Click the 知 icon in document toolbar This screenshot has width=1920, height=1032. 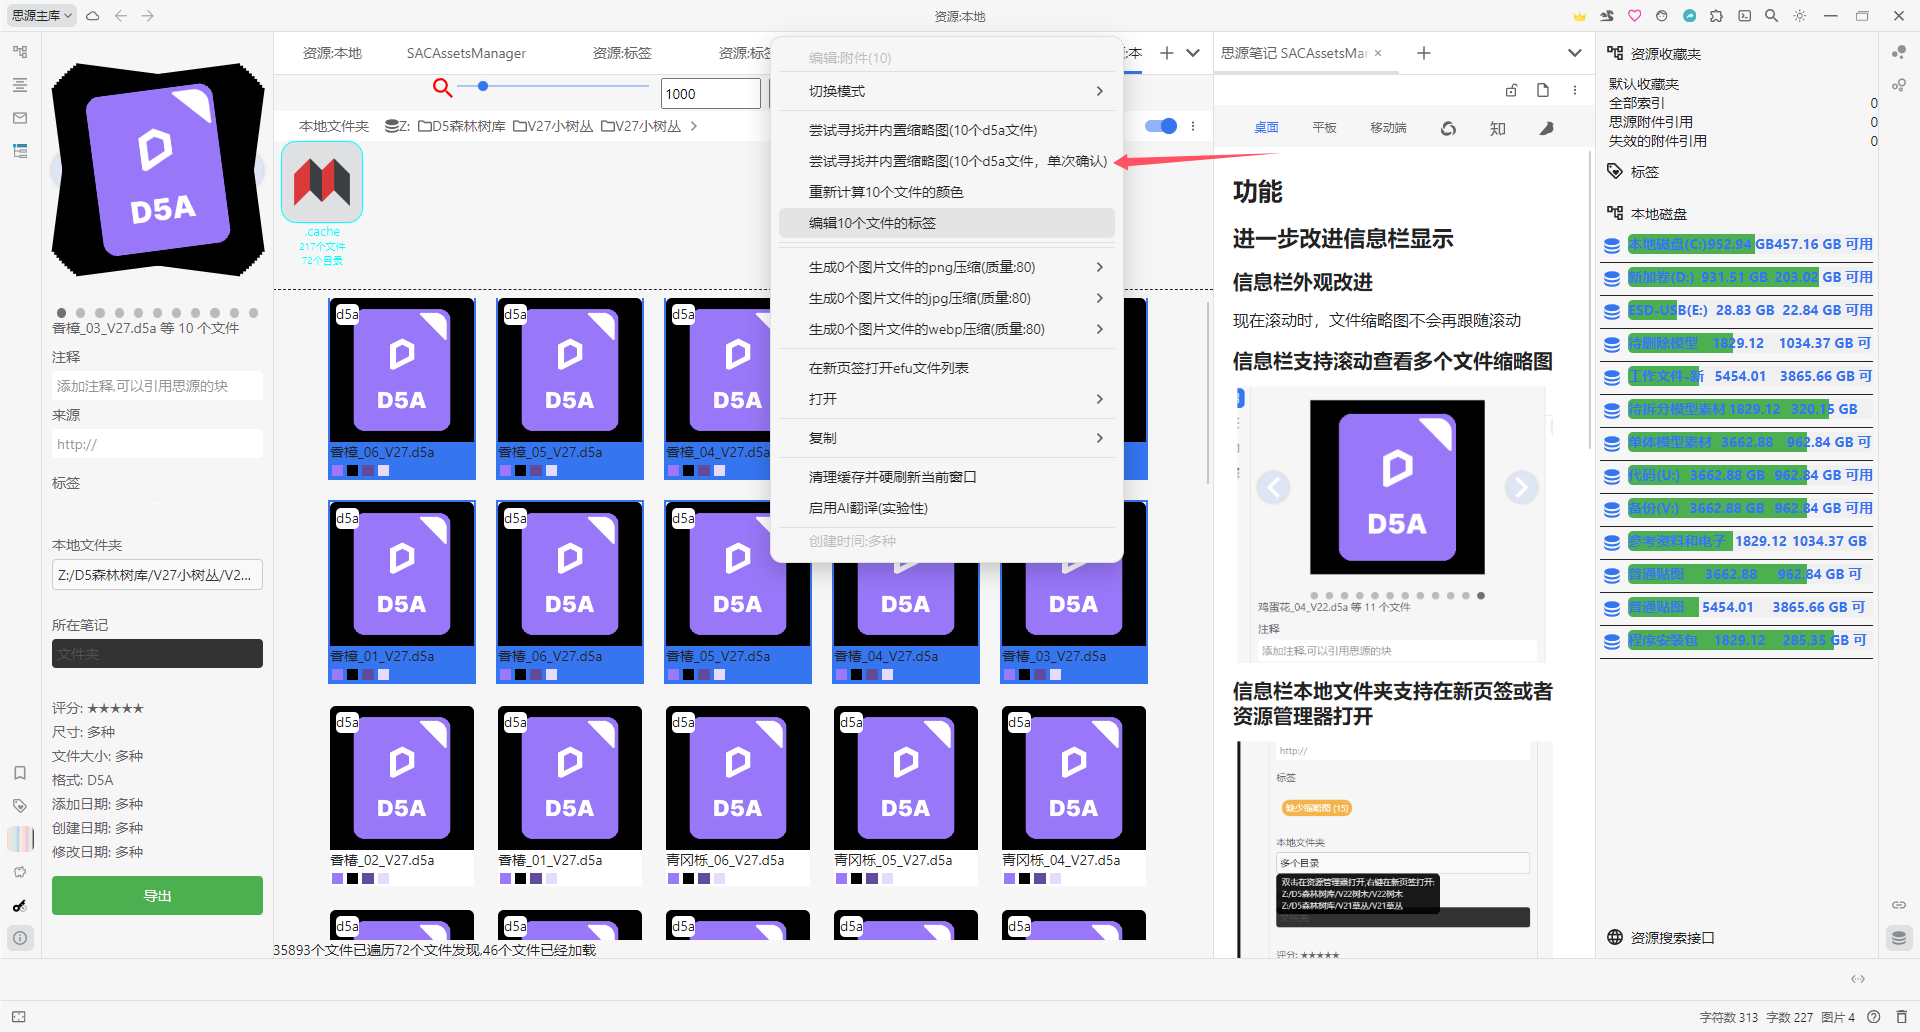pos(1497,128)
